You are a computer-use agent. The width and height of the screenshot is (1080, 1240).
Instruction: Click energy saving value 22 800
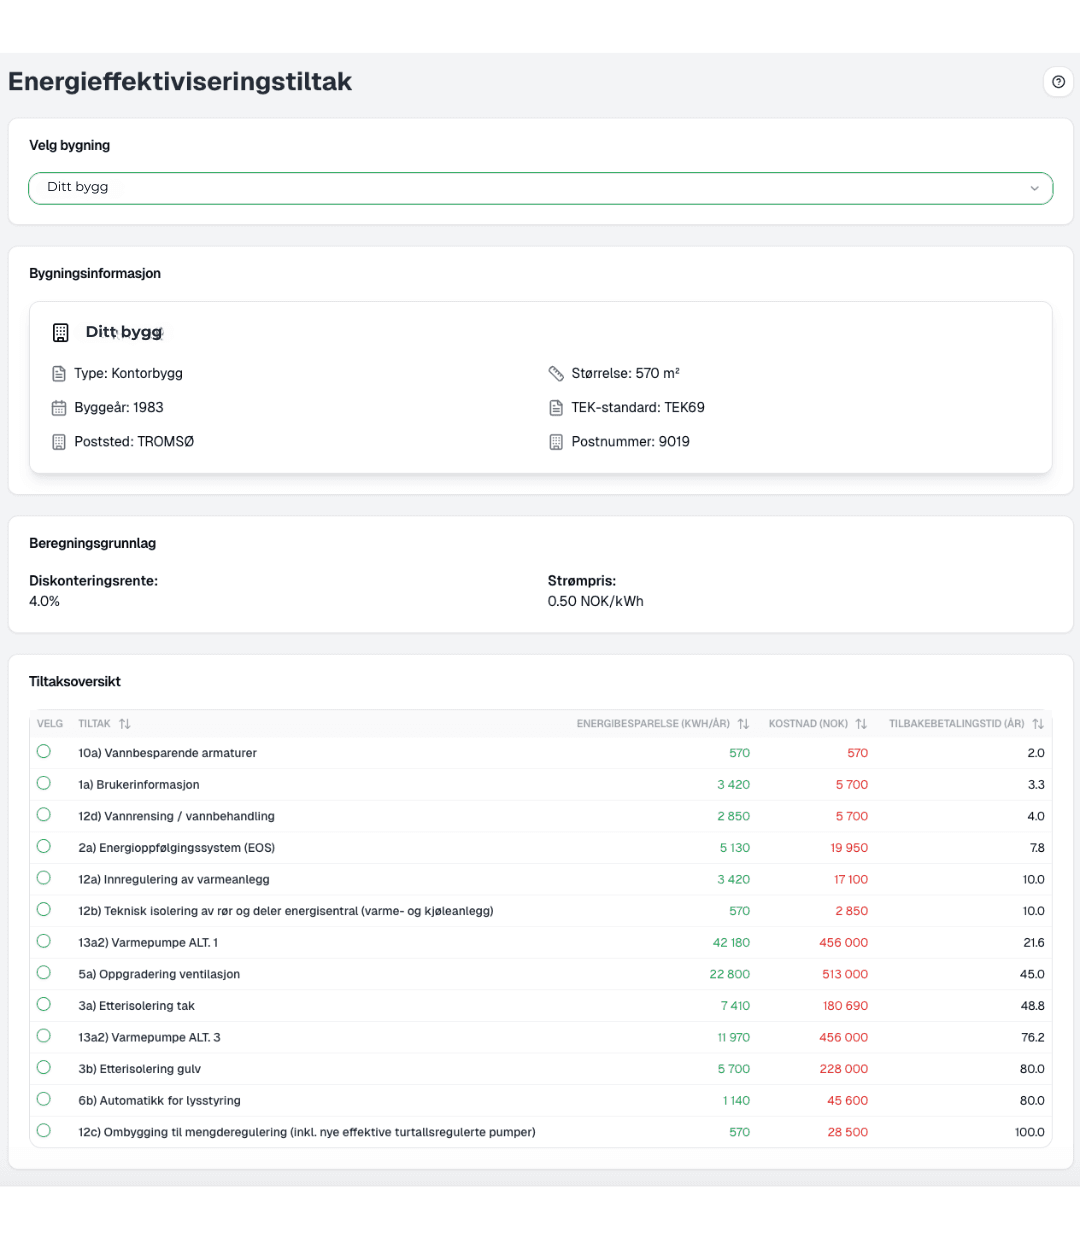730,974
